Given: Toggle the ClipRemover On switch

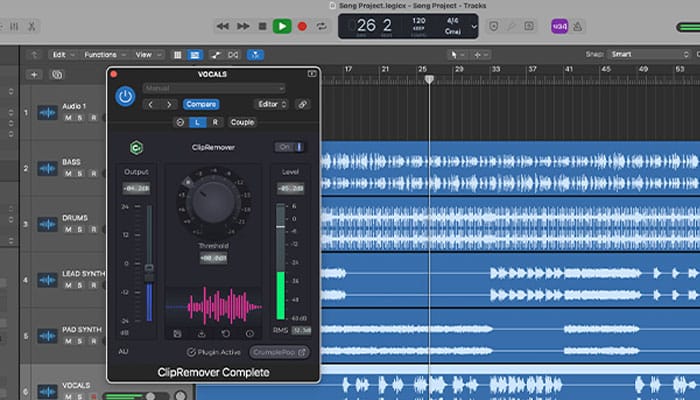Looking at the screenshot, I should (290, 147).
